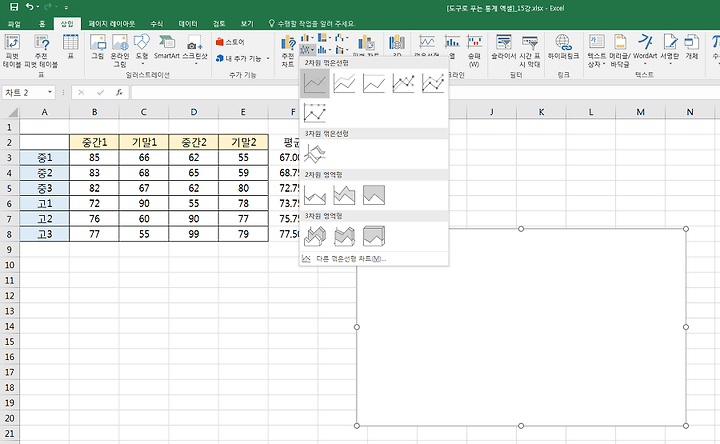Insert a PivotTable (피벗 테이블)
This screenshot has width=720, height=444.
pos(12,51)
